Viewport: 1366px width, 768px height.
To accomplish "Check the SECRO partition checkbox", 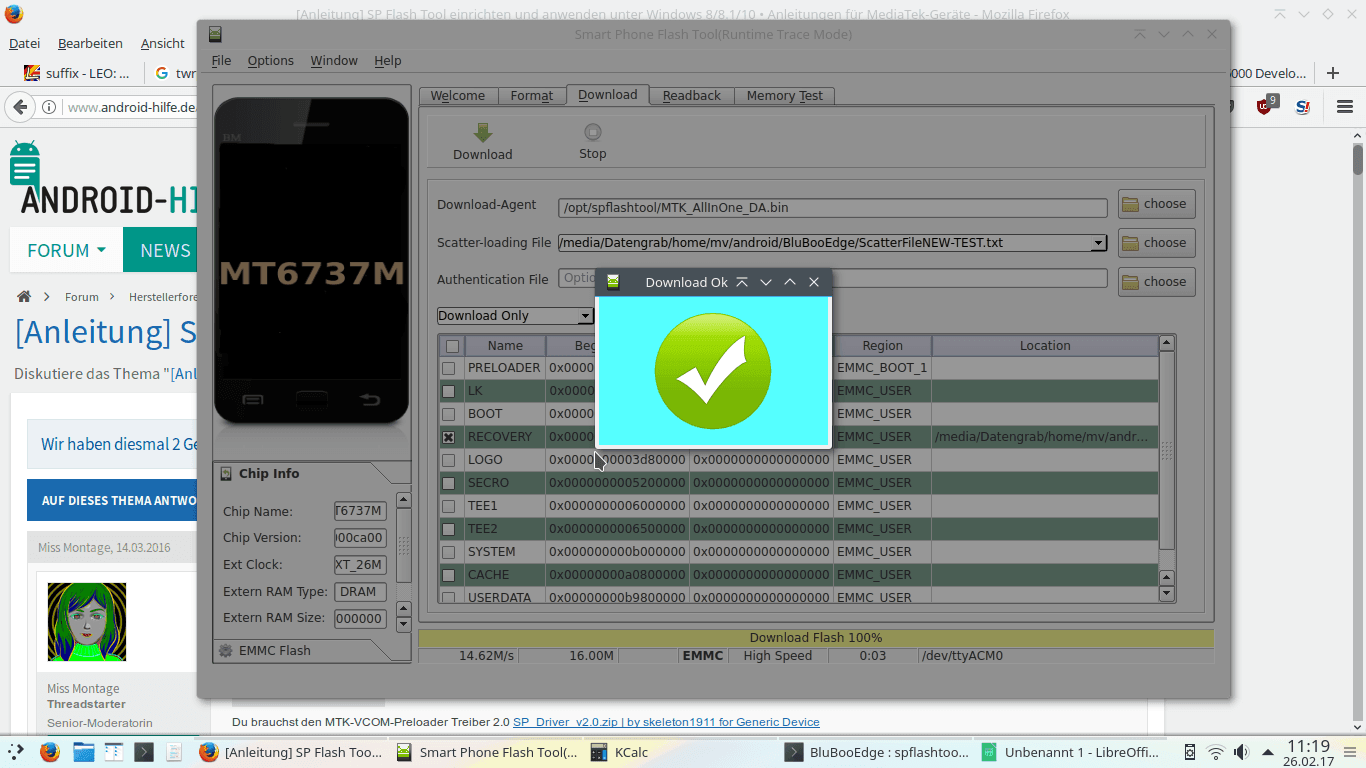I will [x=449, y=483].
